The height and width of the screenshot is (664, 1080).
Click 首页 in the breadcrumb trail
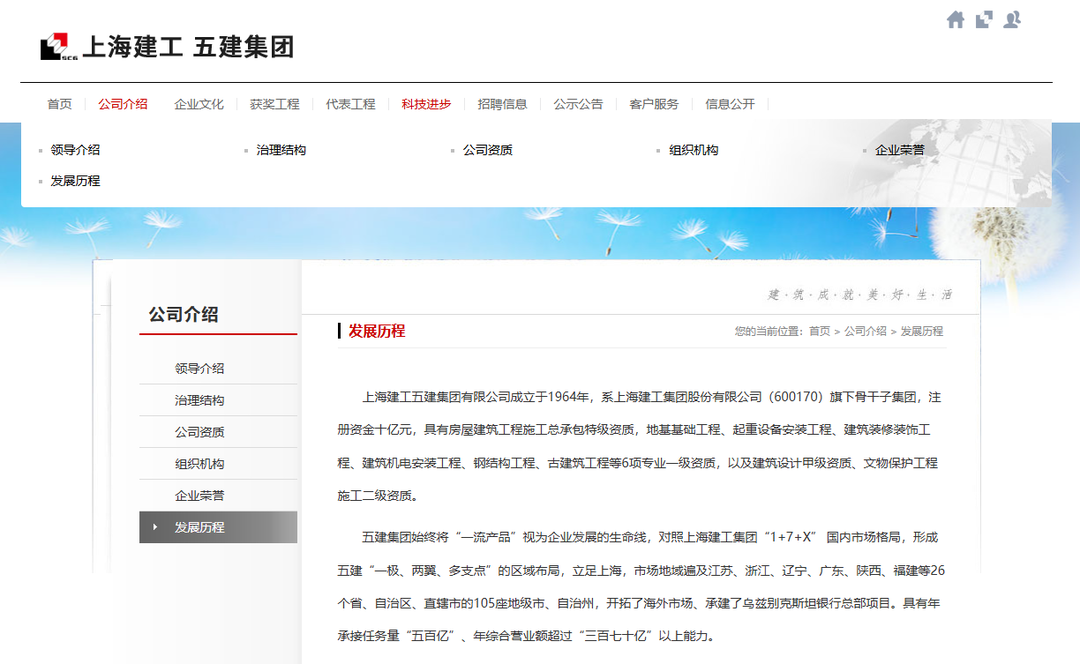coord(820,331)
